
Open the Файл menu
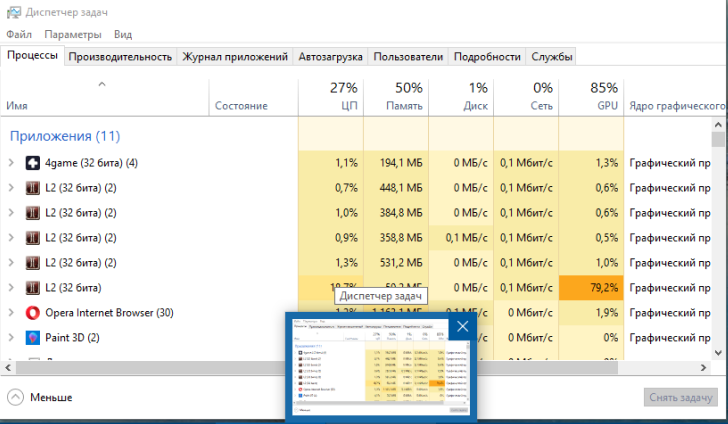[18, 35]
